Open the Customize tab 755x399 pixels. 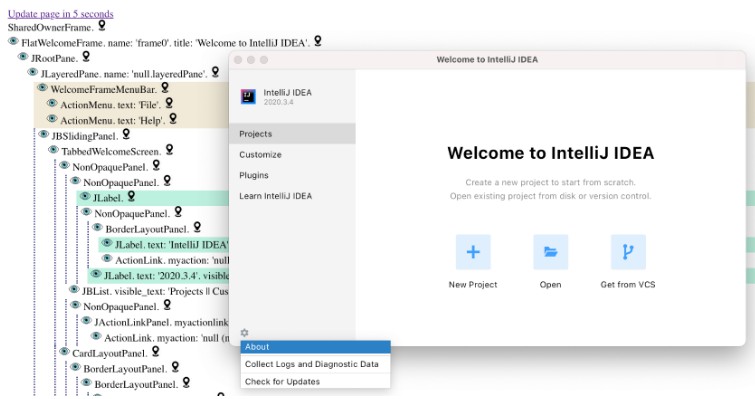tap(292, 154)
